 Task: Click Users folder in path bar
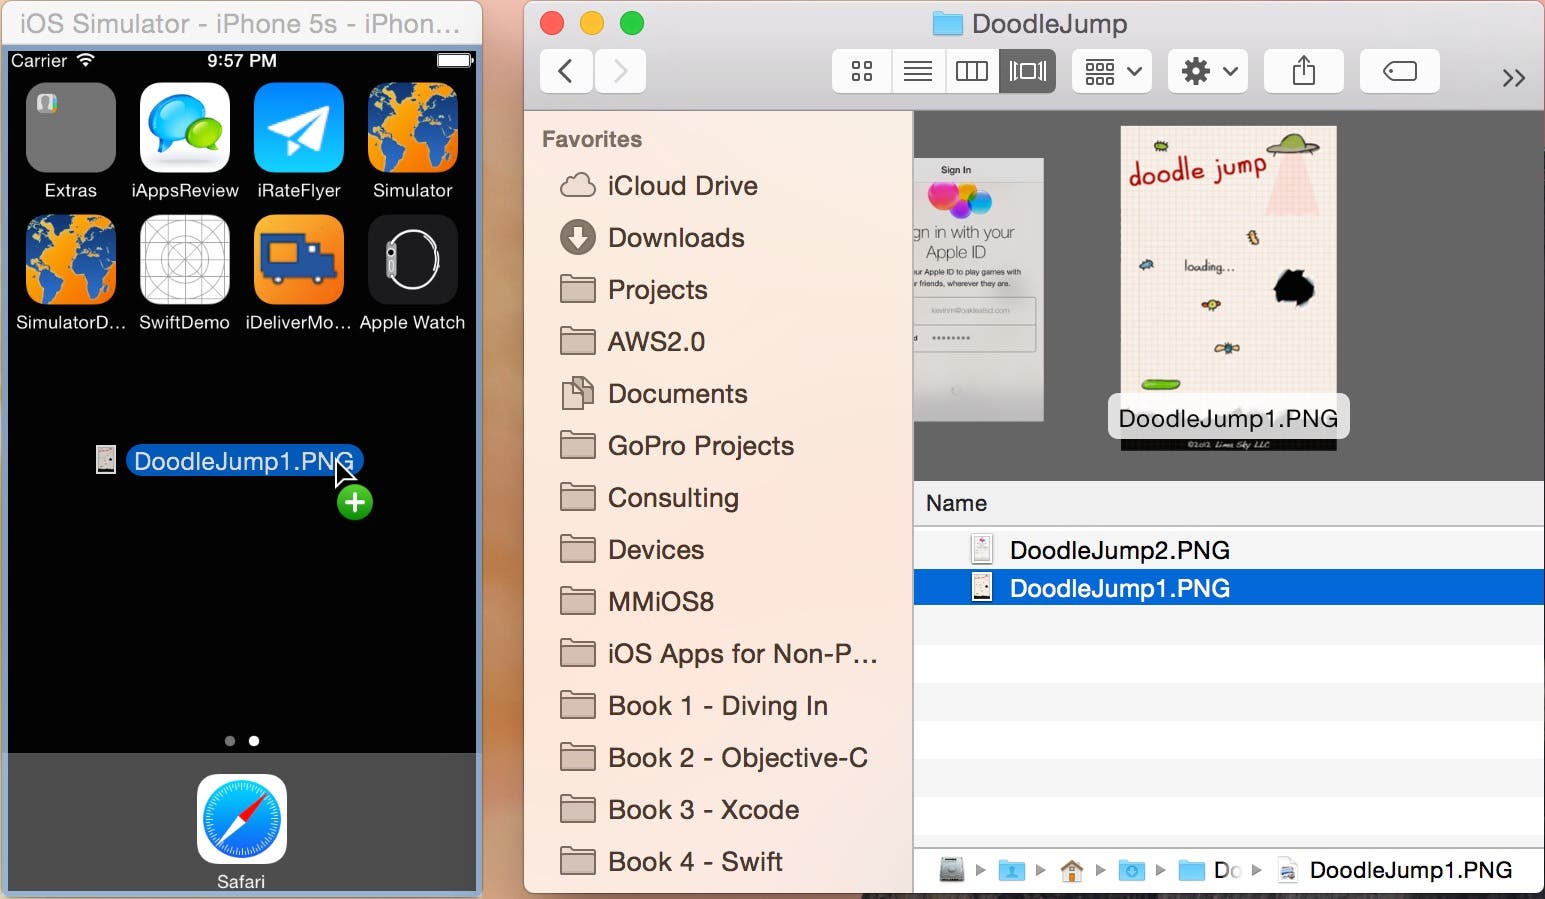click(1011, 870)
